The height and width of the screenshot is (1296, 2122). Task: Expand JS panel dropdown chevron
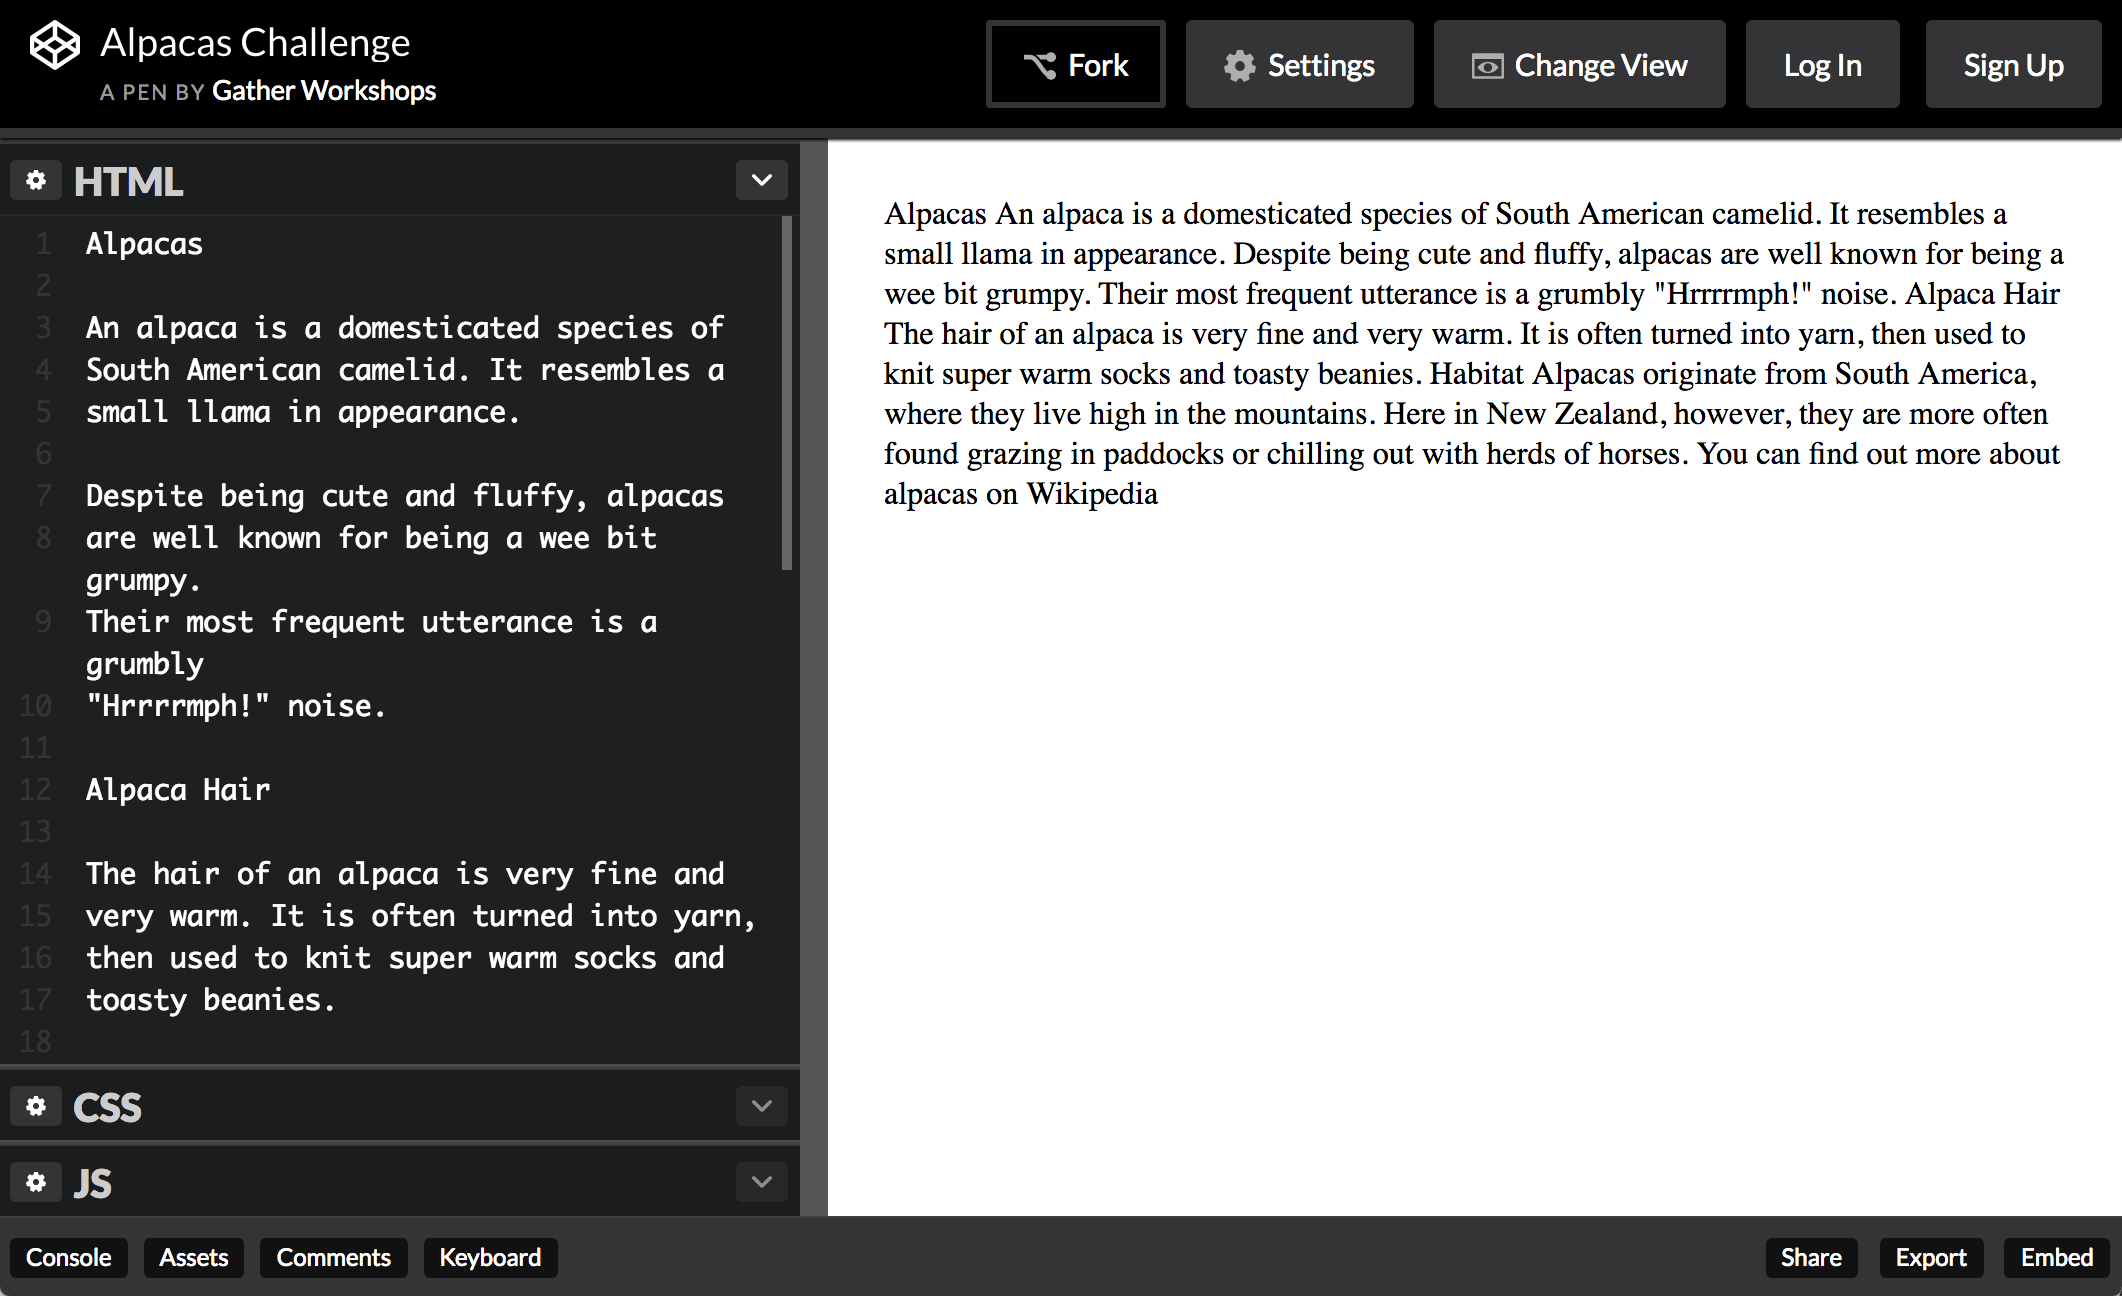(761, 1182)
